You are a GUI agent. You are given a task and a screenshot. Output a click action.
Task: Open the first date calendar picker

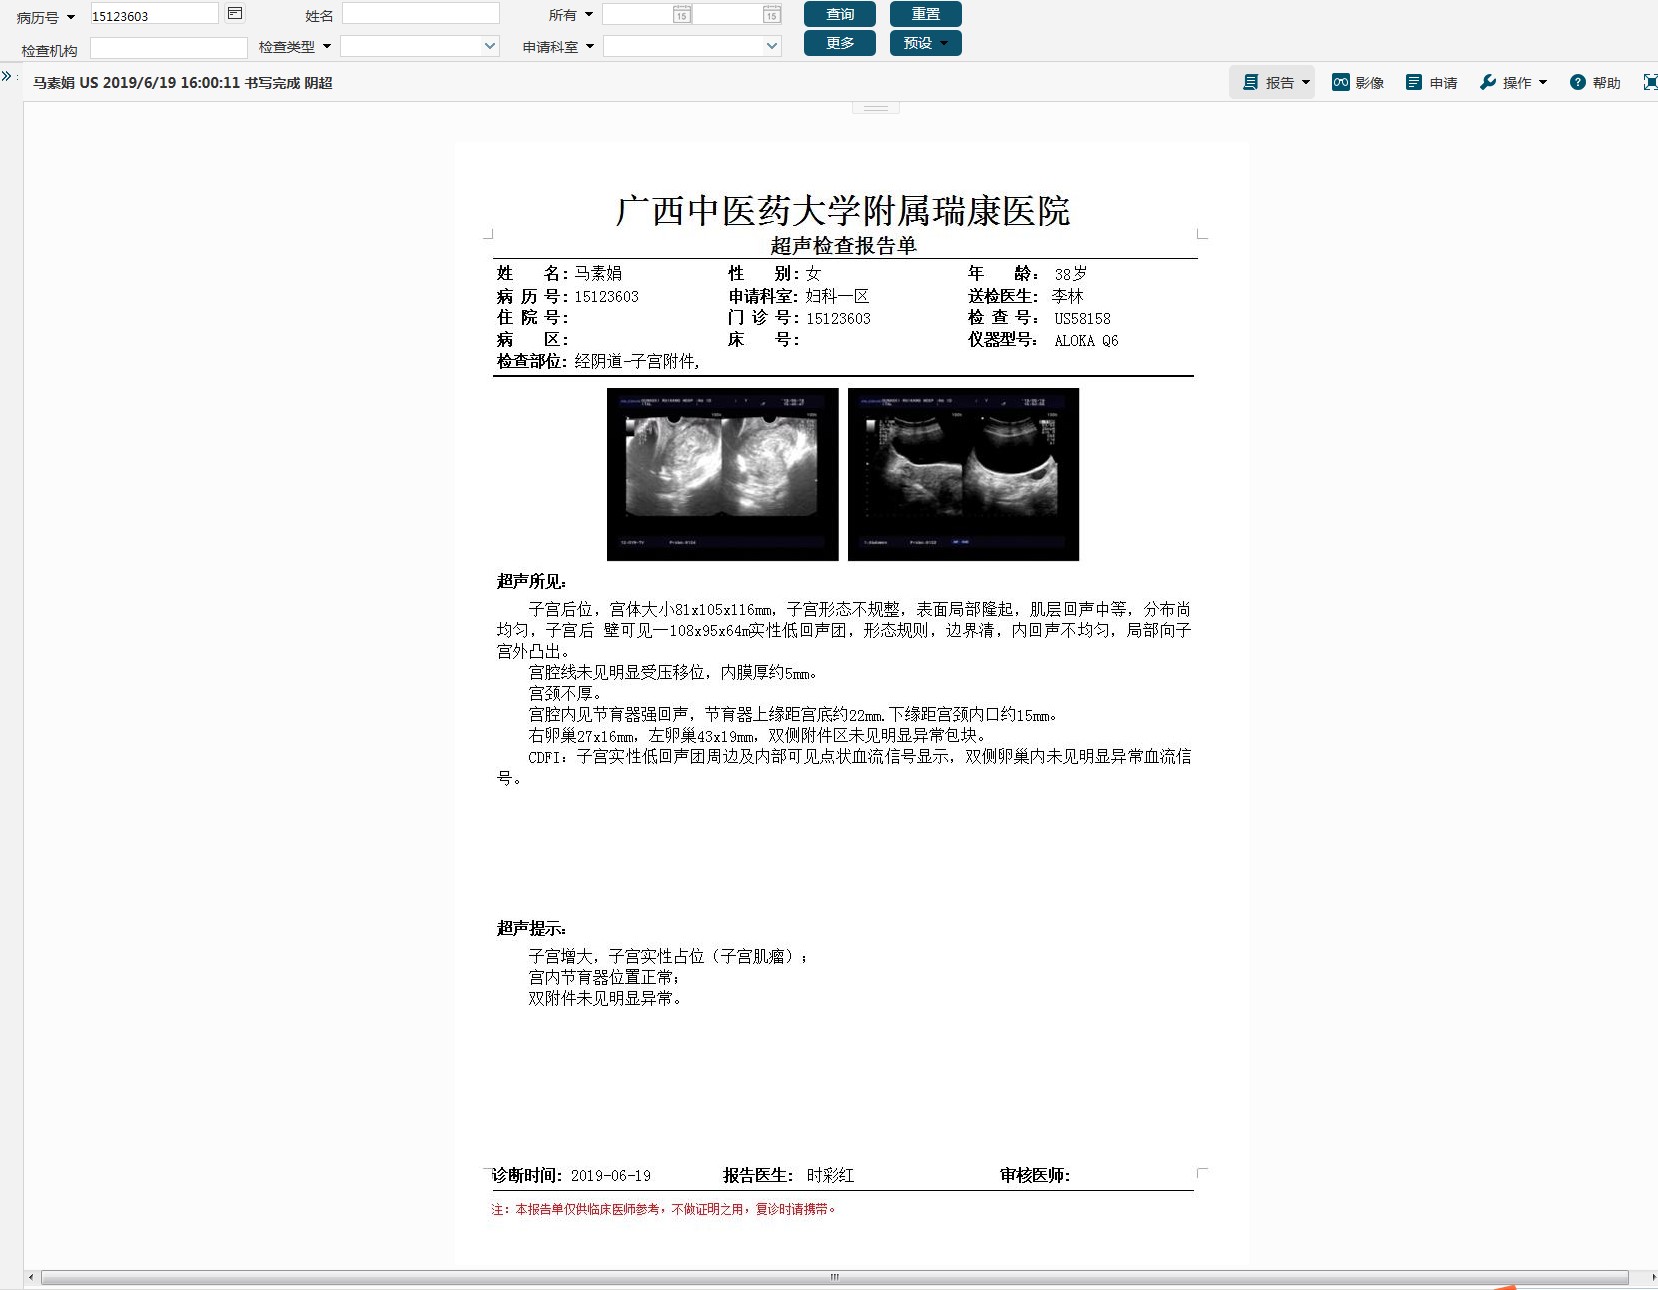coord(681,15)
